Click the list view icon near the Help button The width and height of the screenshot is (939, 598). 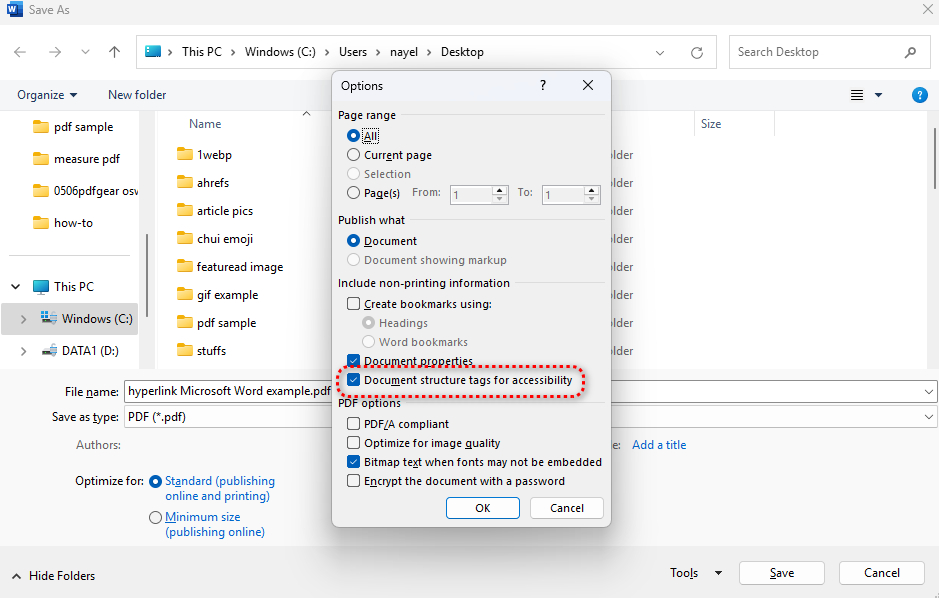click(x=856, y=94)
